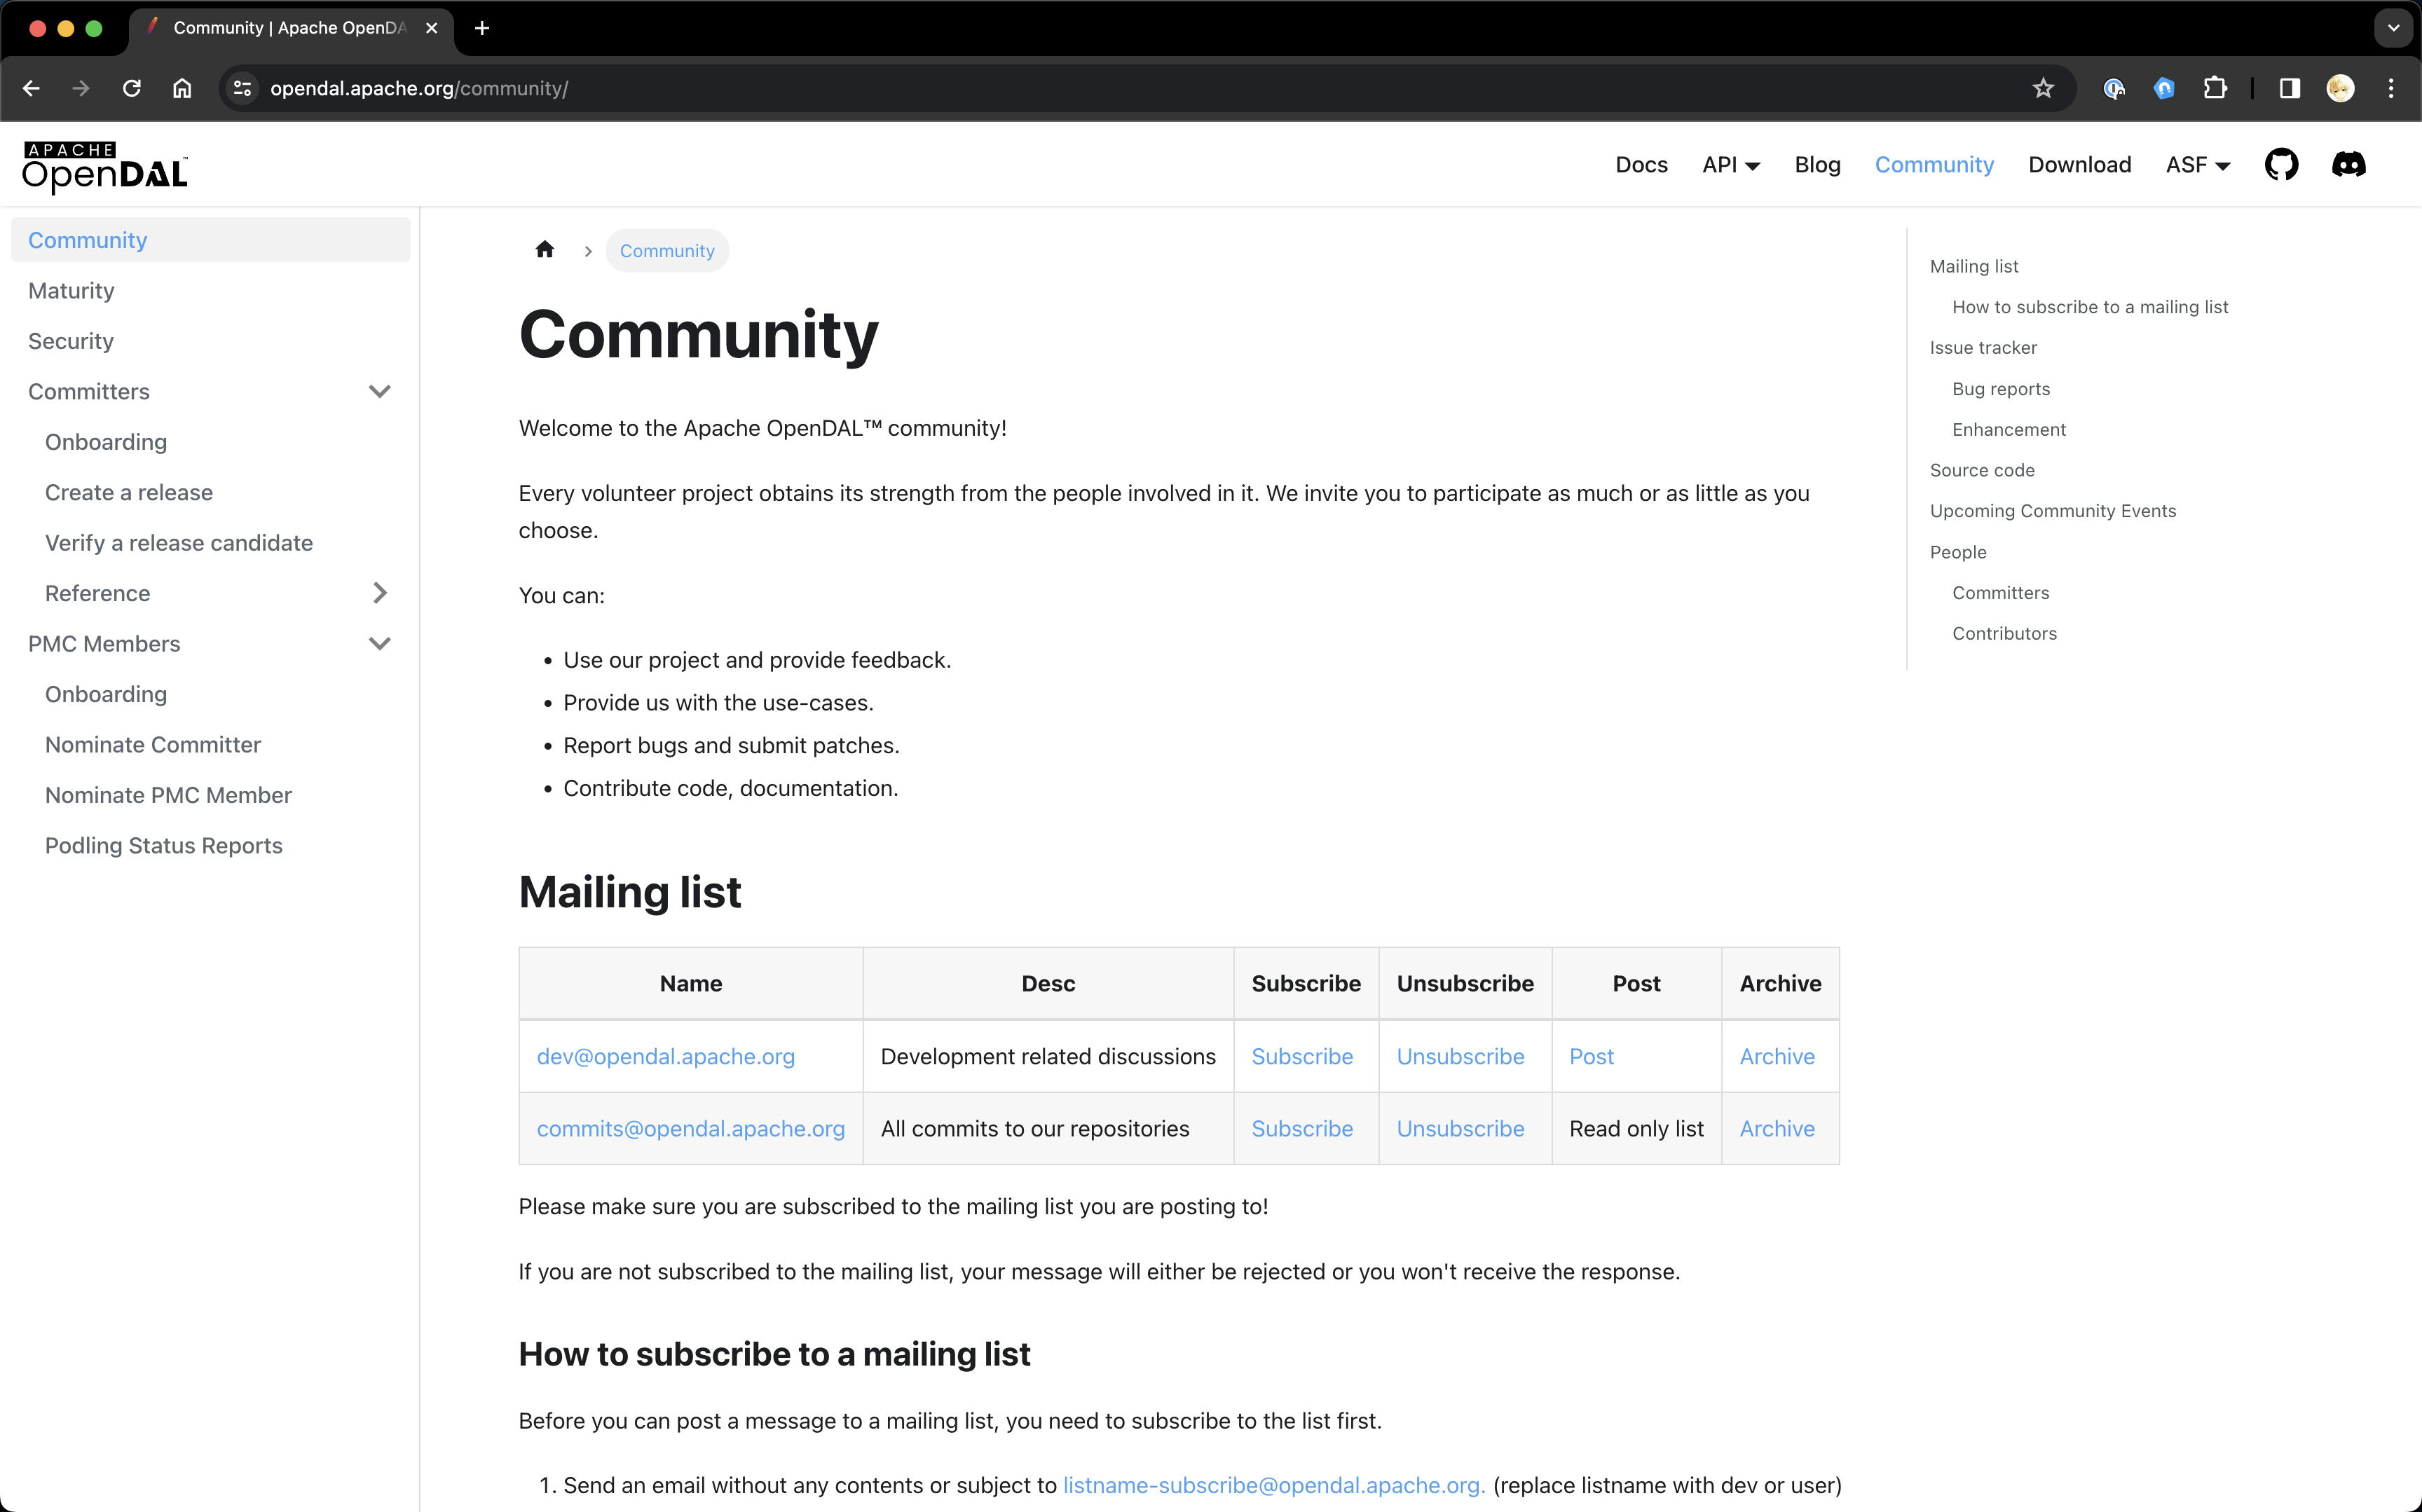
Task: Click Unsubscribe in the dev list row
Action: coord(1460,1057)
